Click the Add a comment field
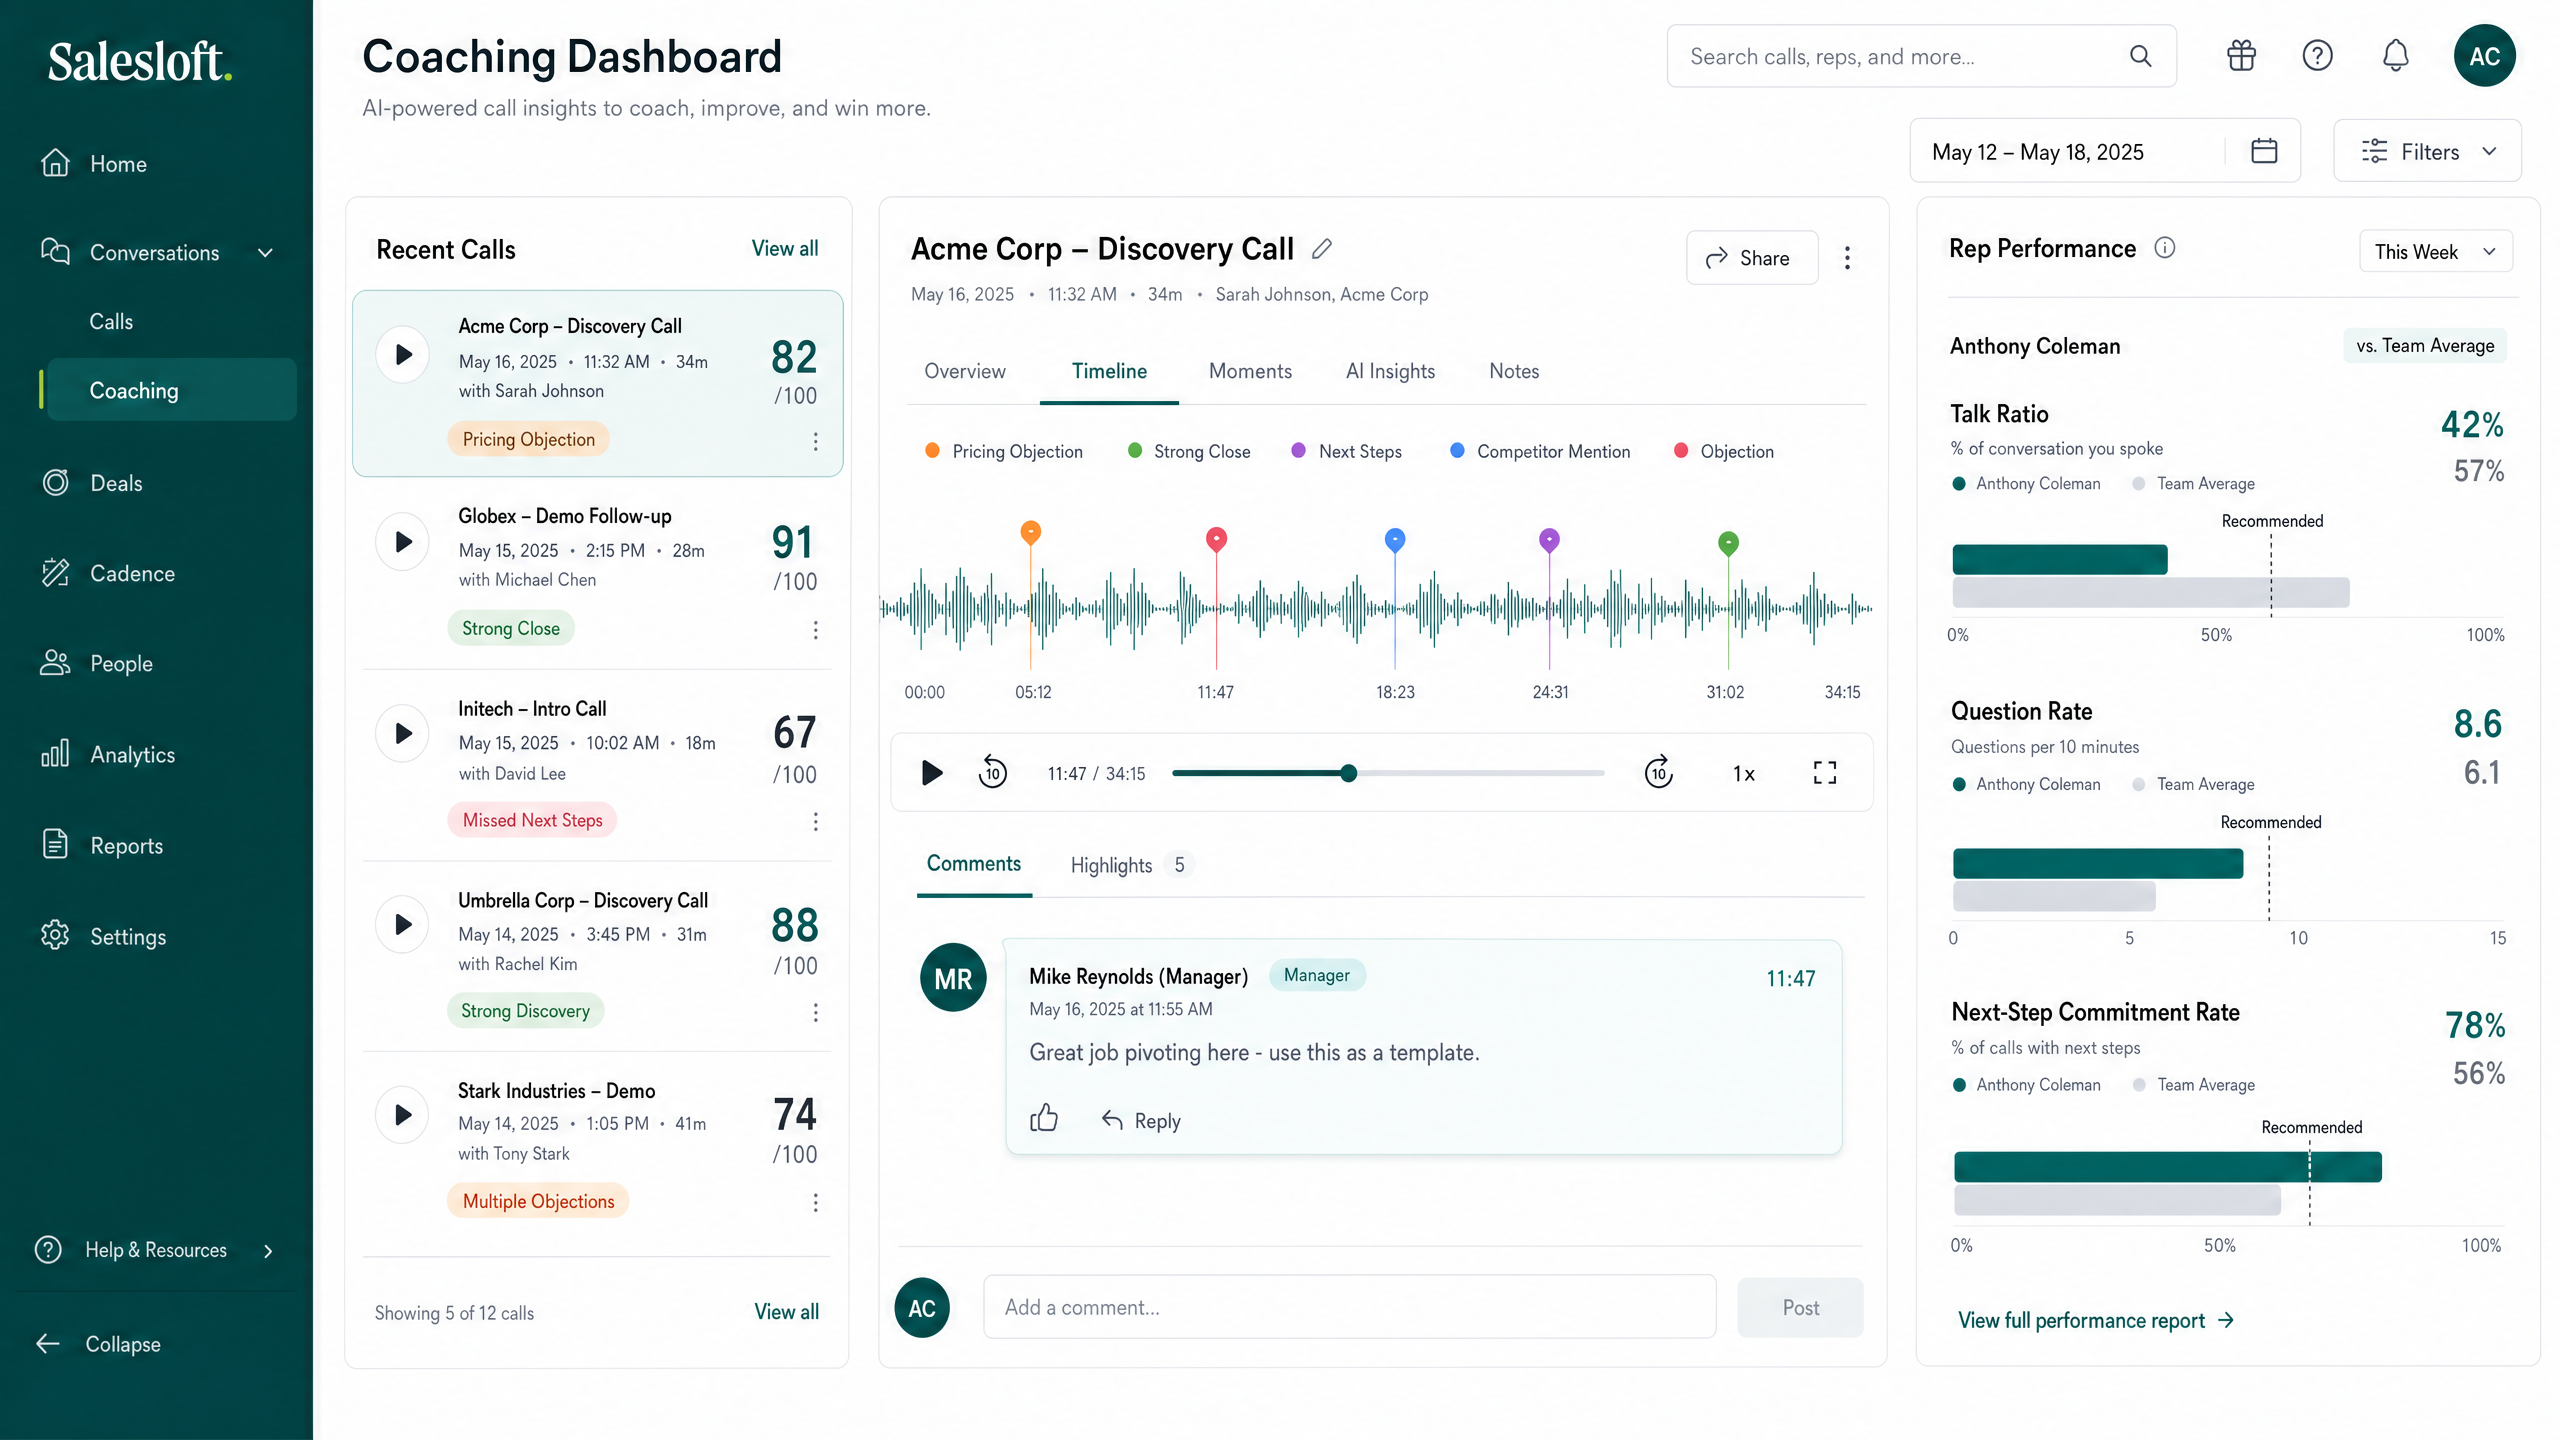 pyautogui.click(x=1349, y=1307)
